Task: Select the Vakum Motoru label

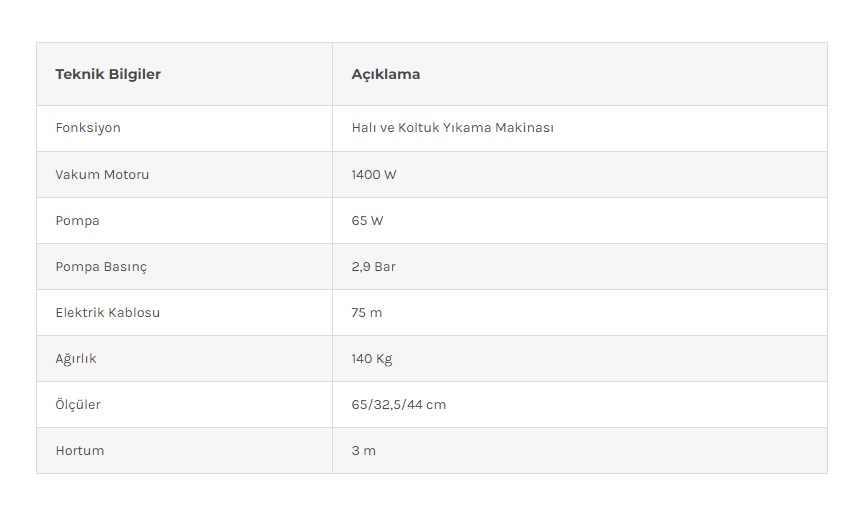Action: [102, 175]
